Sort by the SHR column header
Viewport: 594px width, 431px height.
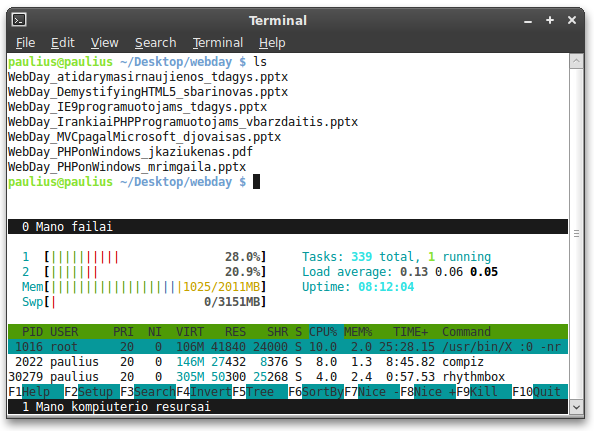(277, 332)
